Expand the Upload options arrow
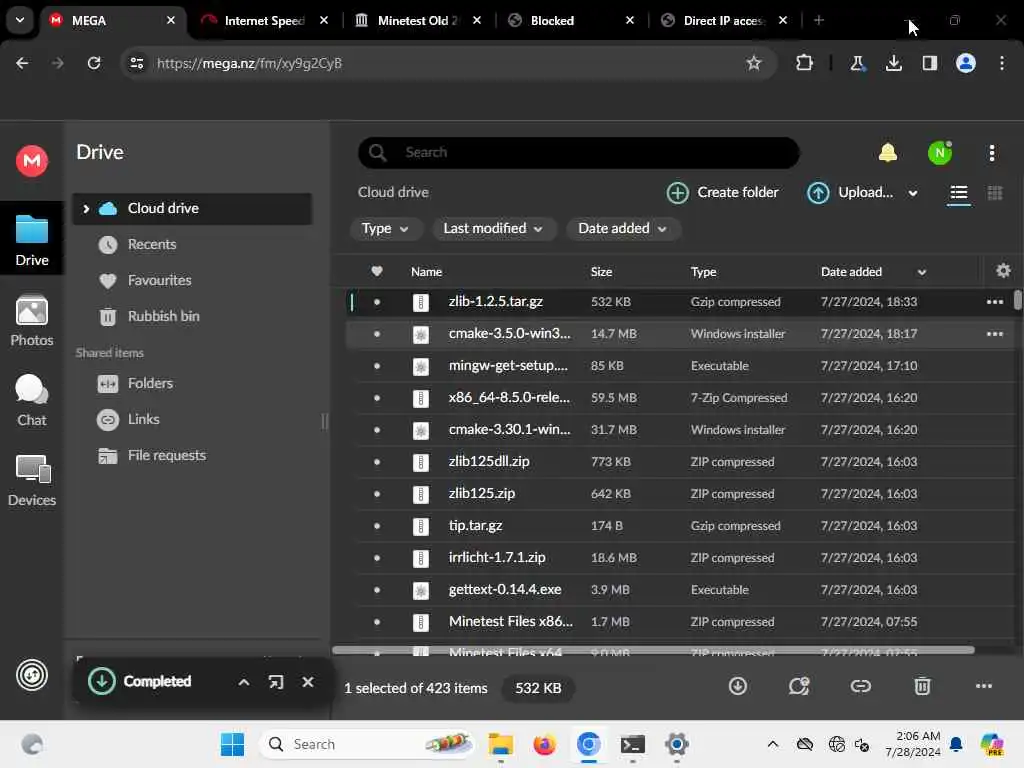This screenshot has height=768, width=1024. coord(913,193)
